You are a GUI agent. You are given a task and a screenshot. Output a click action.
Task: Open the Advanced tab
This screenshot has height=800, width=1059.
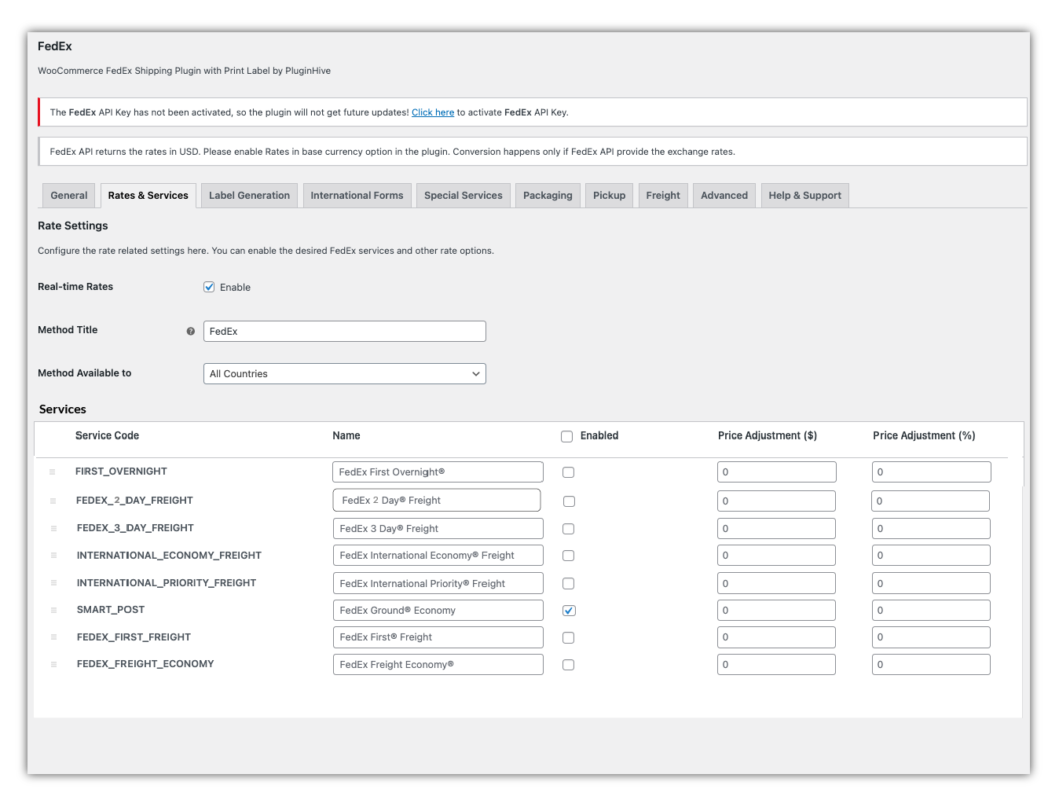point(724,196)
